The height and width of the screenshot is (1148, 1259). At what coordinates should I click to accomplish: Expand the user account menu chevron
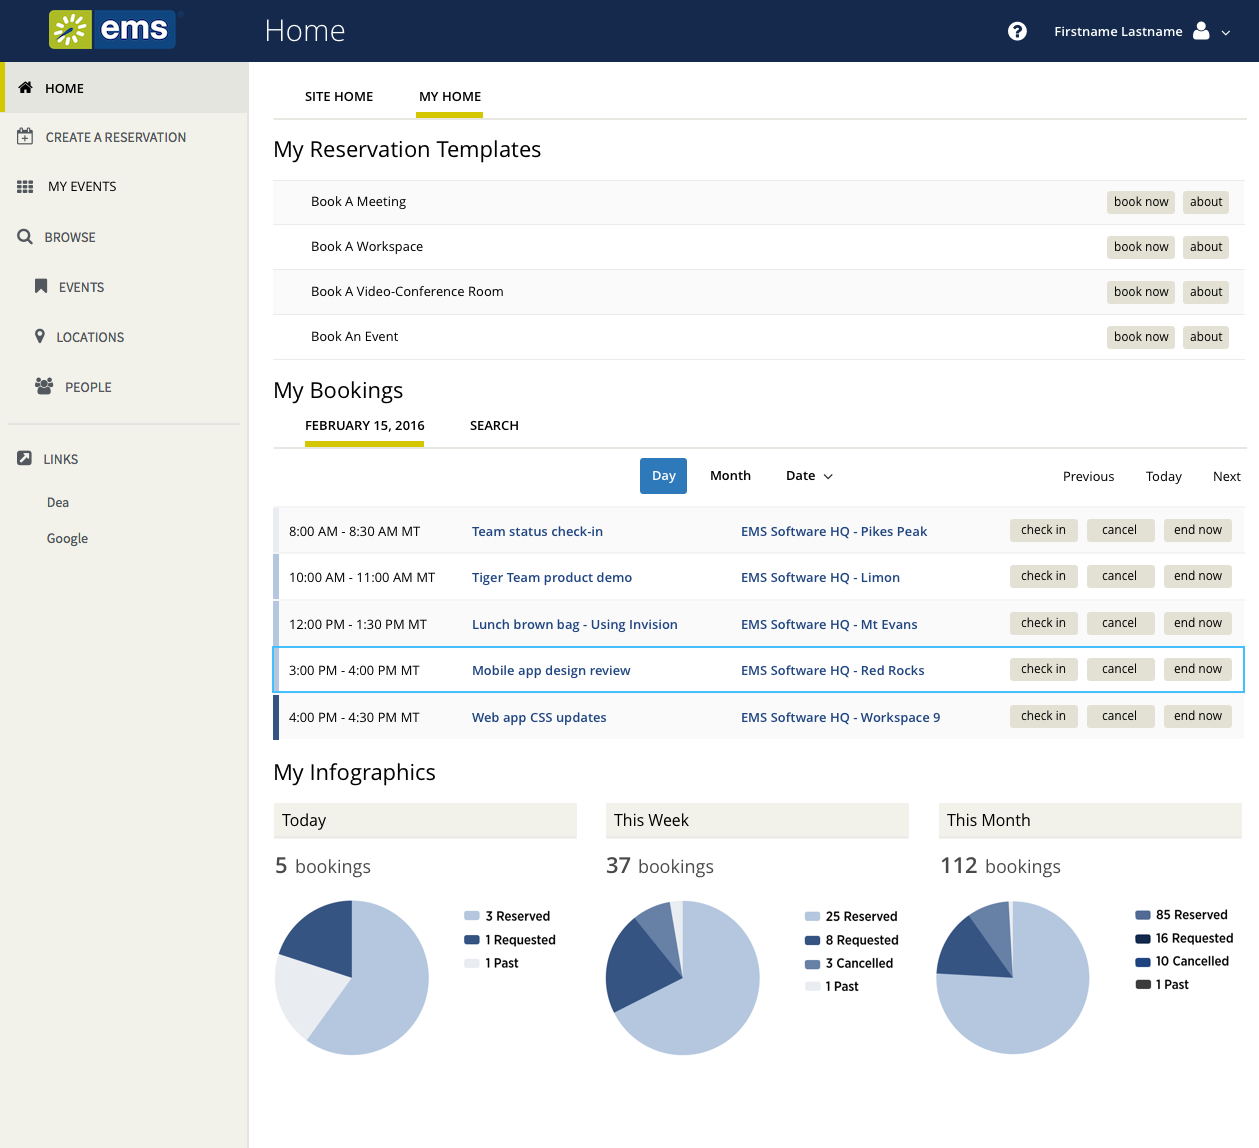pyautogui.click(x=1226, y=32)
